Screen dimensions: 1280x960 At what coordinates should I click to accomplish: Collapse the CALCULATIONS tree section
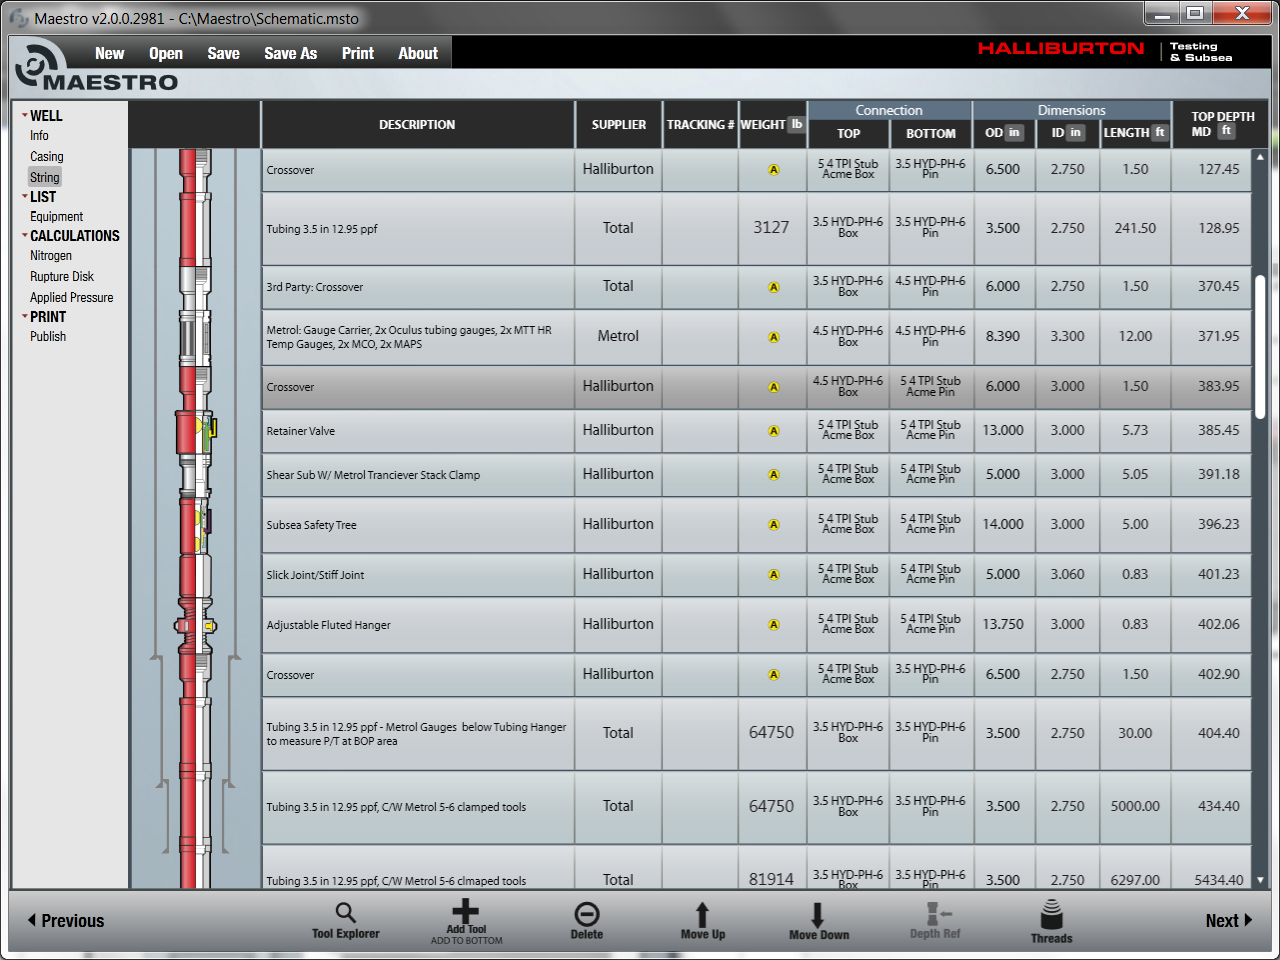tap(25, 235)
